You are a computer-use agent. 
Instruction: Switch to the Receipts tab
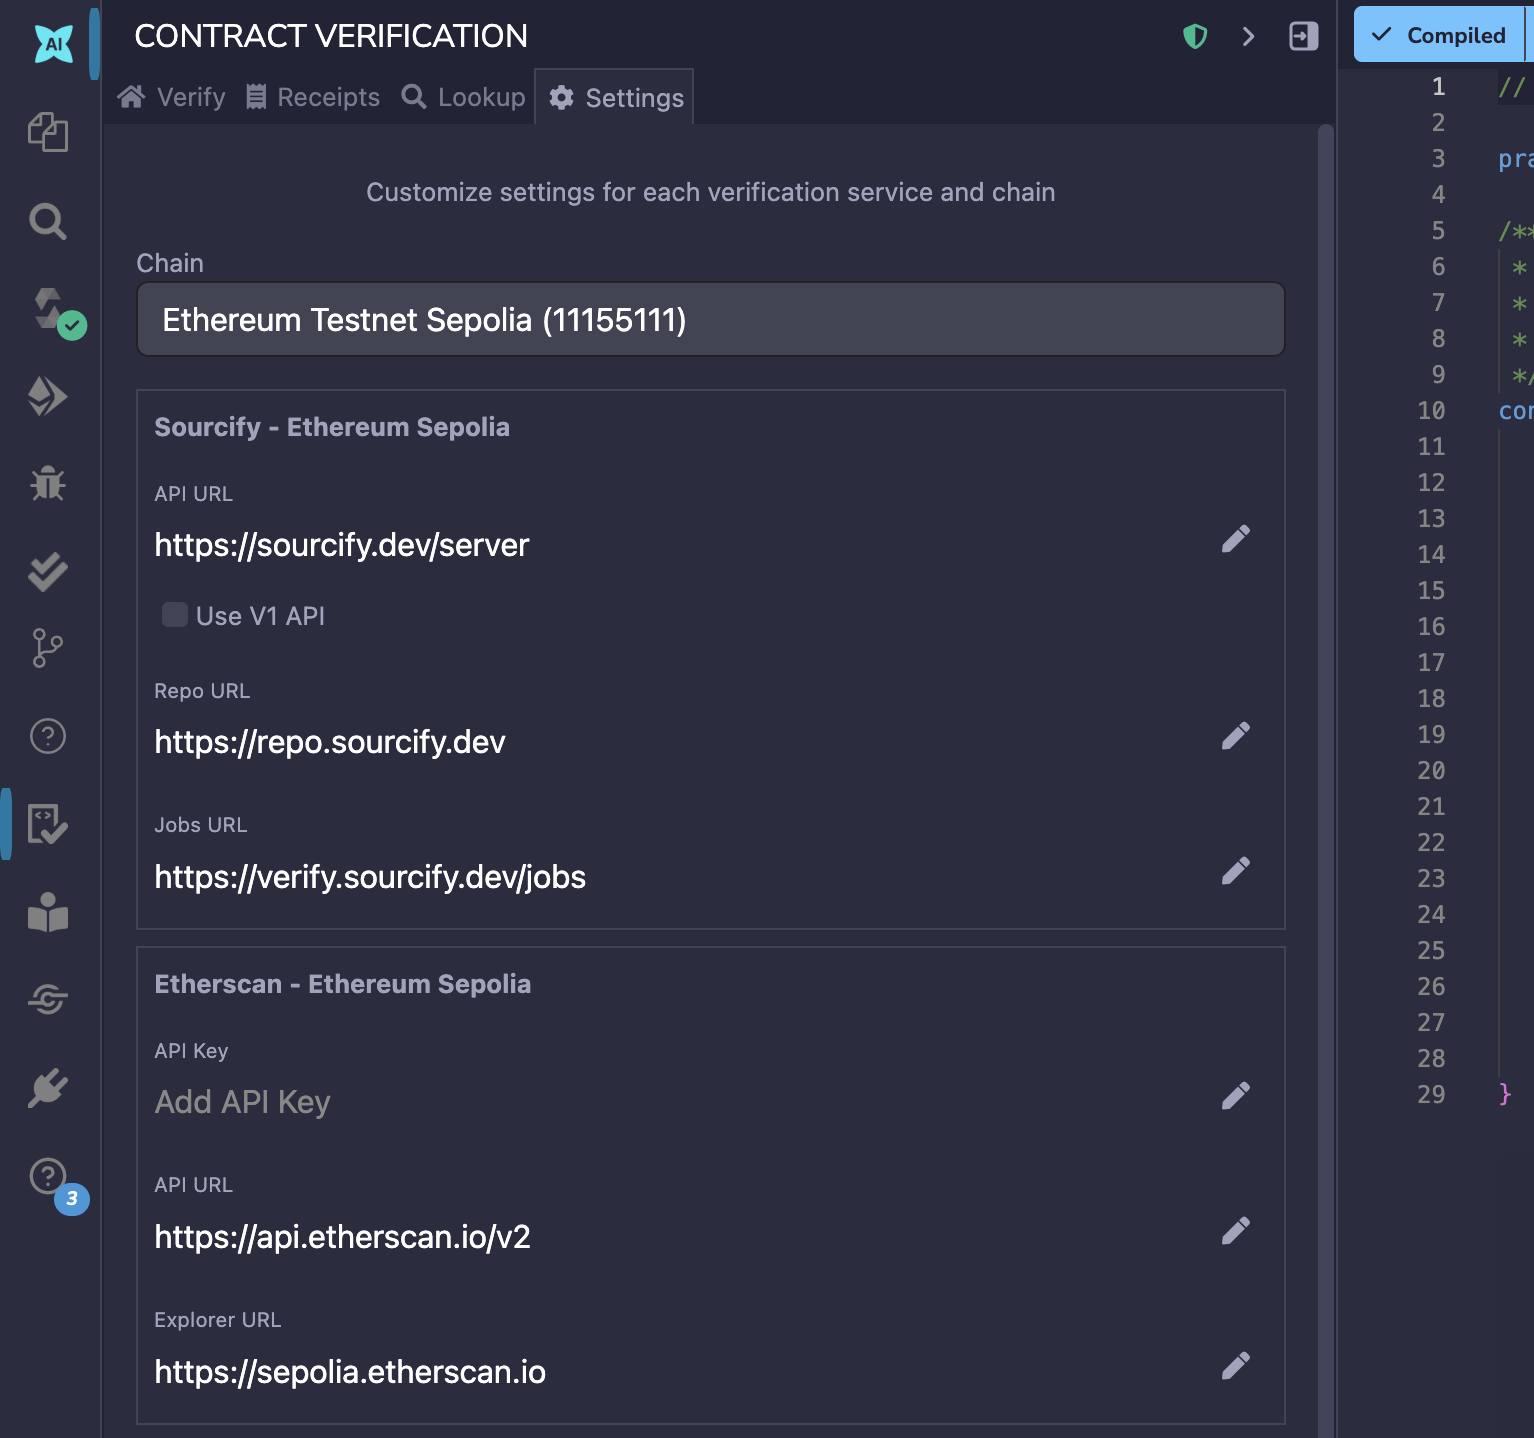(313, 97)
